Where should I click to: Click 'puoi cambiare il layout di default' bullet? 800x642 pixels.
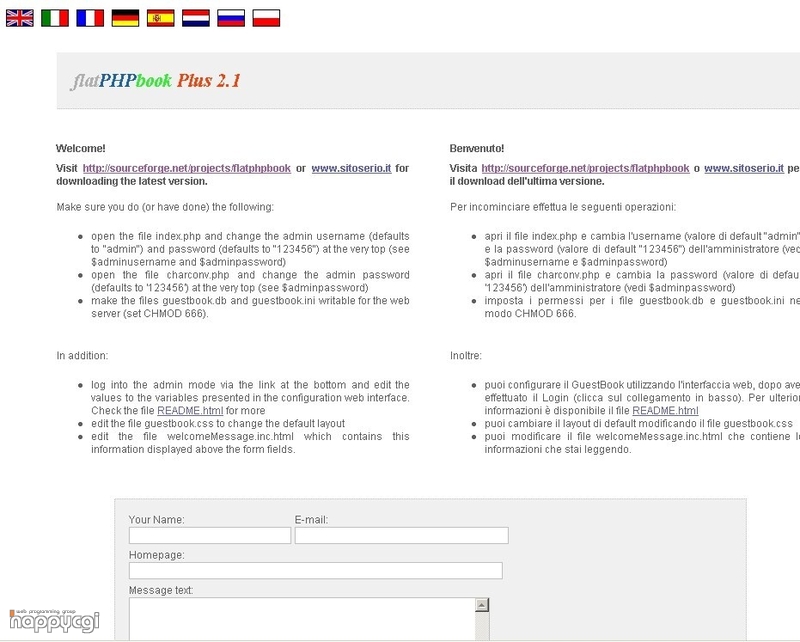click(639, 424)
